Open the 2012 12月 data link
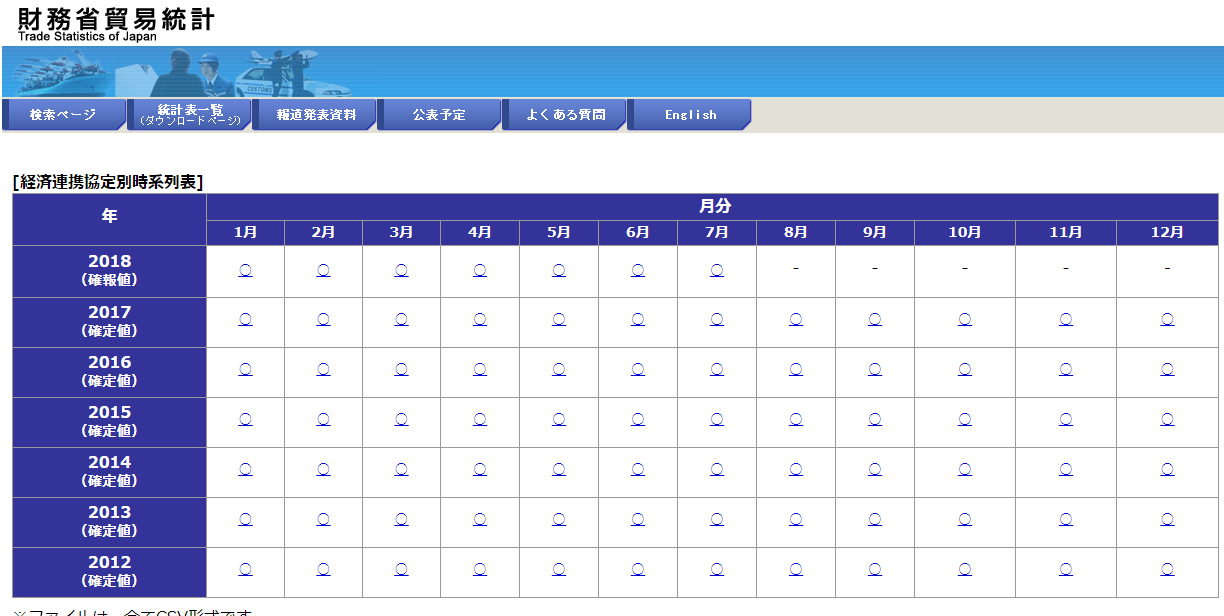 1167,570
